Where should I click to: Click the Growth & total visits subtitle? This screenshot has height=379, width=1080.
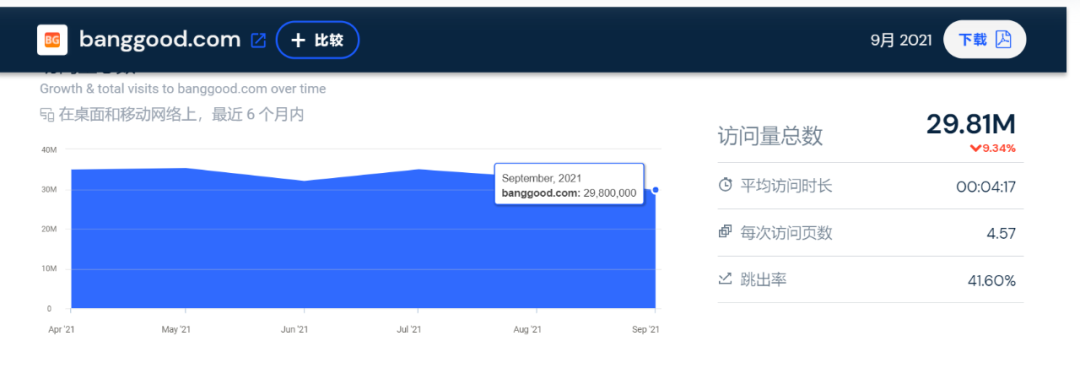[x=183, y=89]
